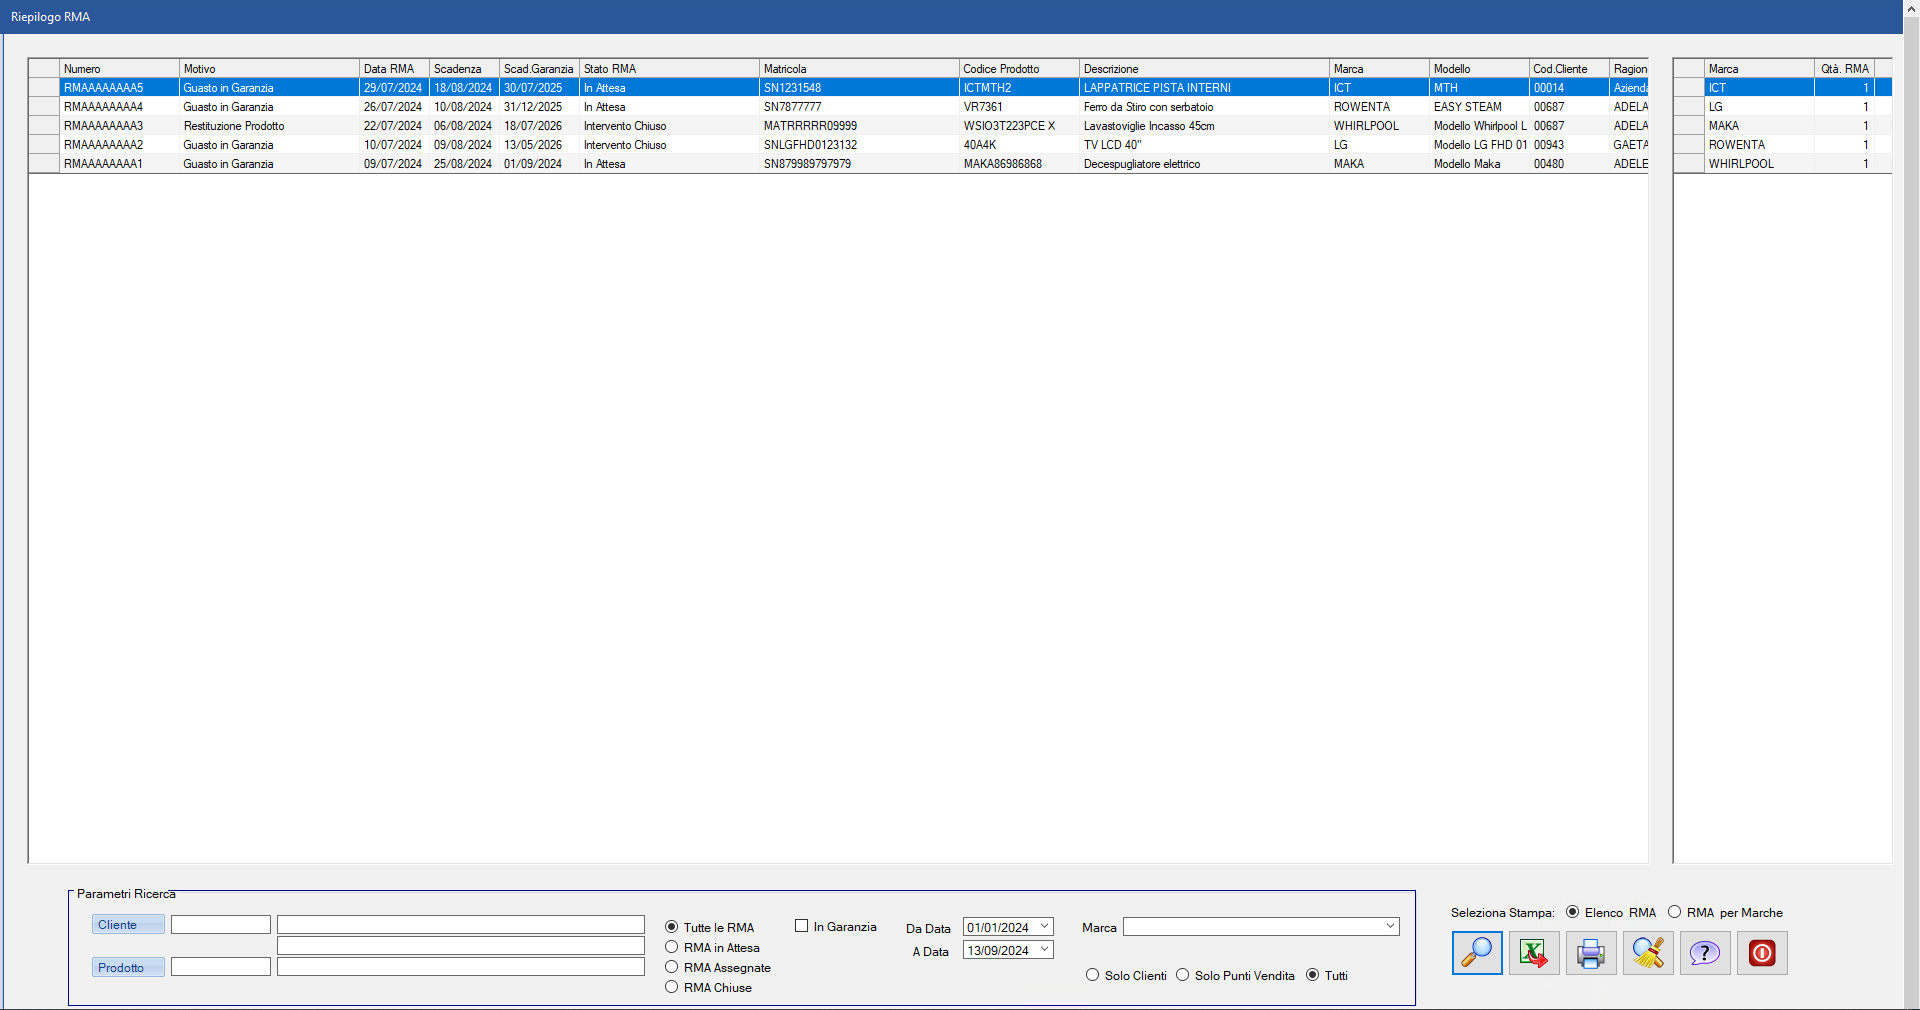Viewport: 1920px width, 1010px height.
Task: Click the printer icon to print
Action: click(x=1590, y=953)
